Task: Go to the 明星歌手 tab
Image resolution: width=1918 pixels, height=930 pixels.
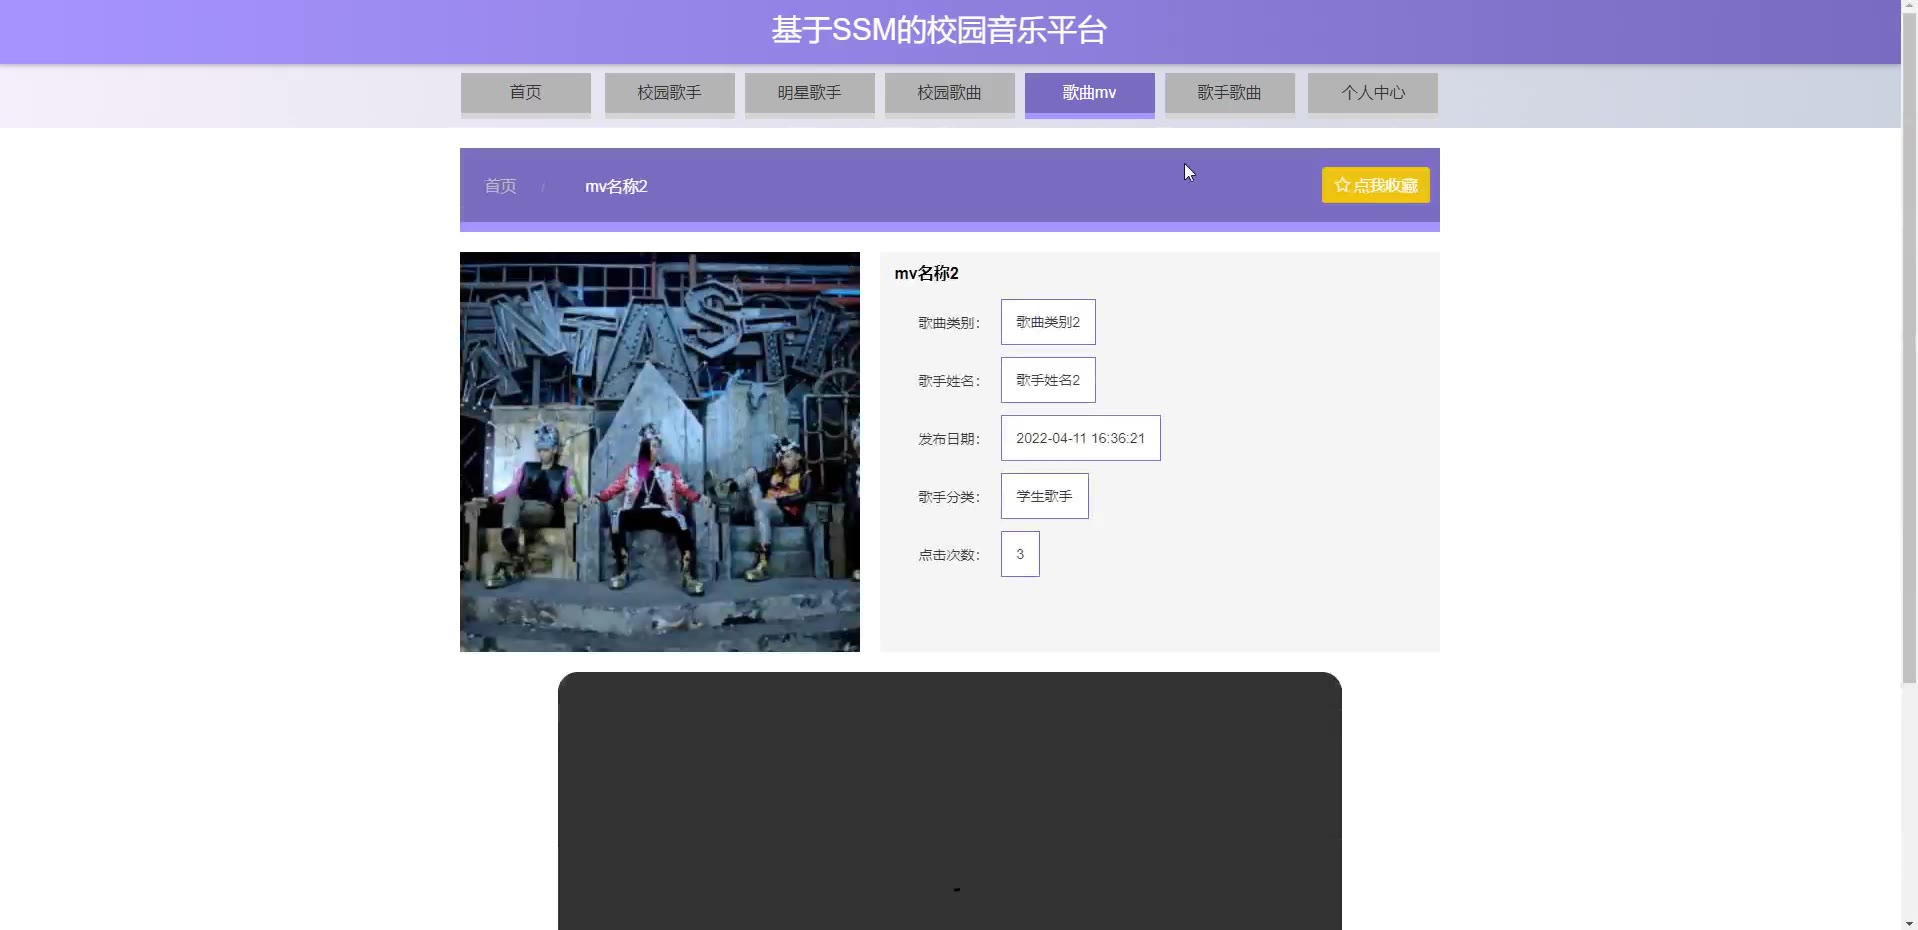Action: pyautogui.click(x=809, y=93)
